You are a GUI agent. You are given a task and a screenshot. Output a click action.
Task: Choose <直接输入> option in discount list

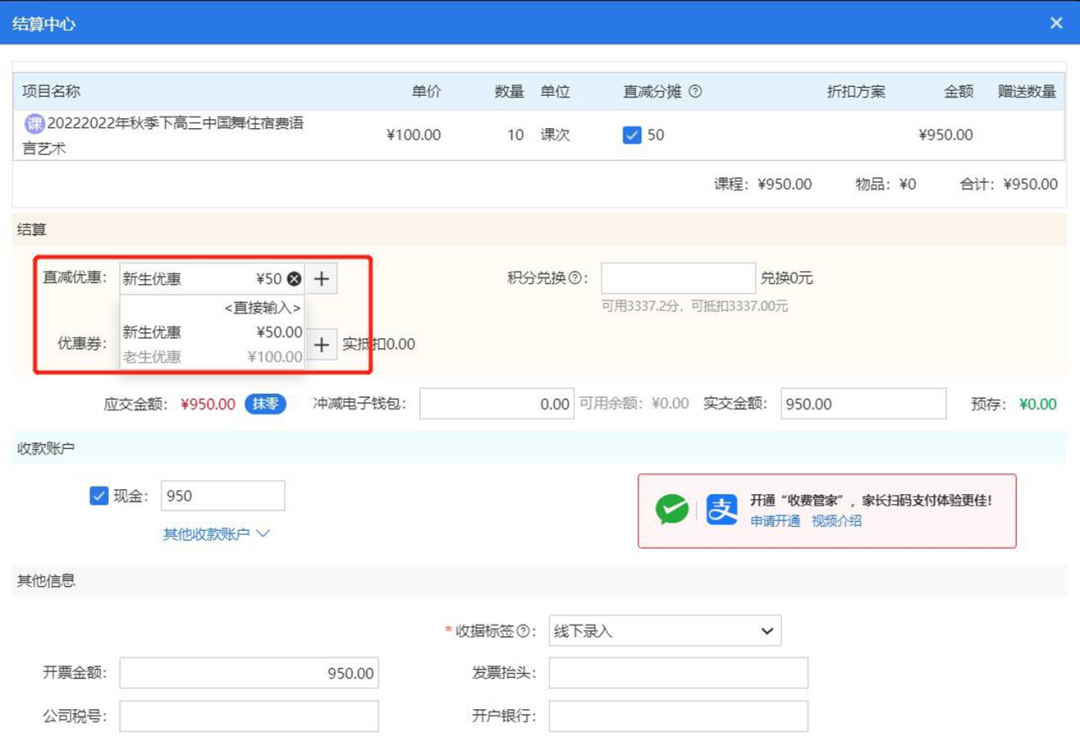pos(262,308)
